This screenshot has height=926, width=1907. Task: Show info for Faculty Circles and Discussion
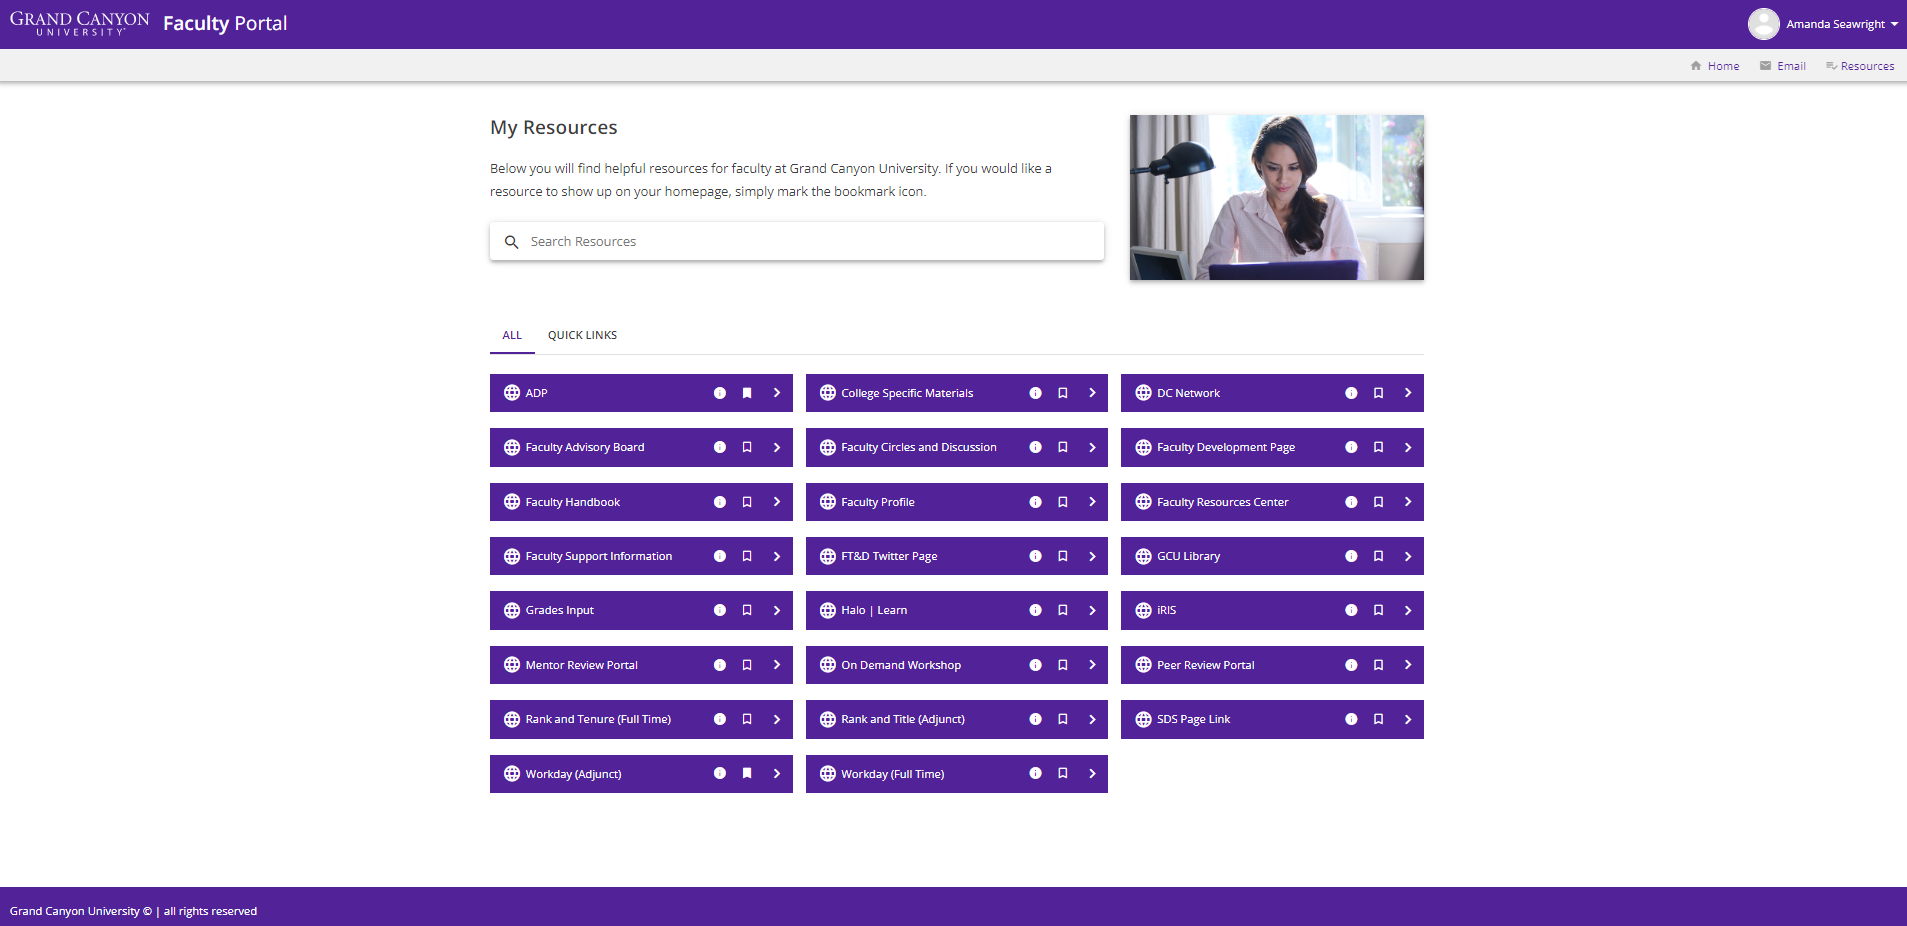(x=1036, y=447)
